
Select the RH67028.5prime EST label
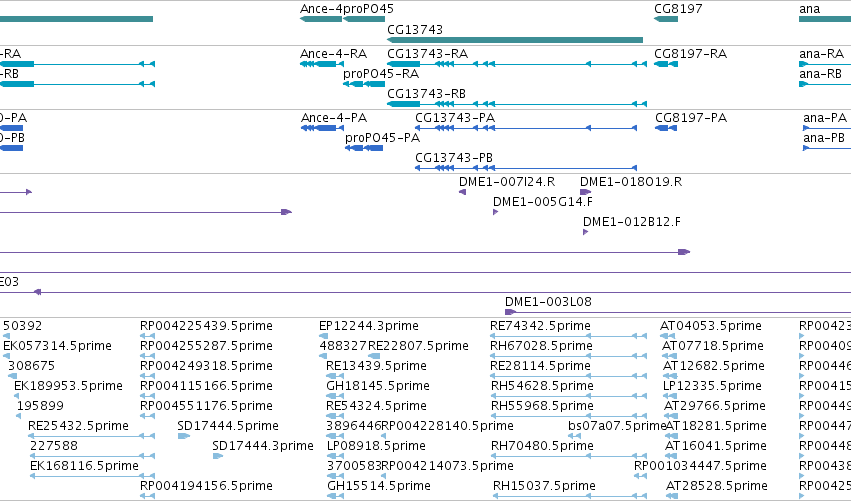pyautogui.click(x=541, y=346)
